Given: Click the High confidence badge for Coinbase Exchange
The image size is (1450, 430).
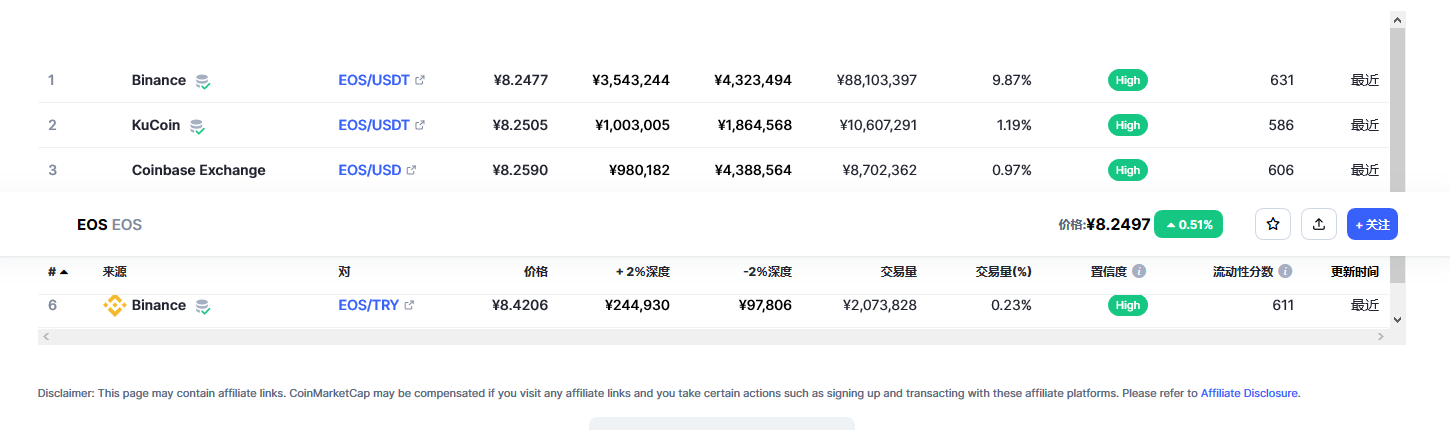Looking at the screenshot, I should (1128, 170).
